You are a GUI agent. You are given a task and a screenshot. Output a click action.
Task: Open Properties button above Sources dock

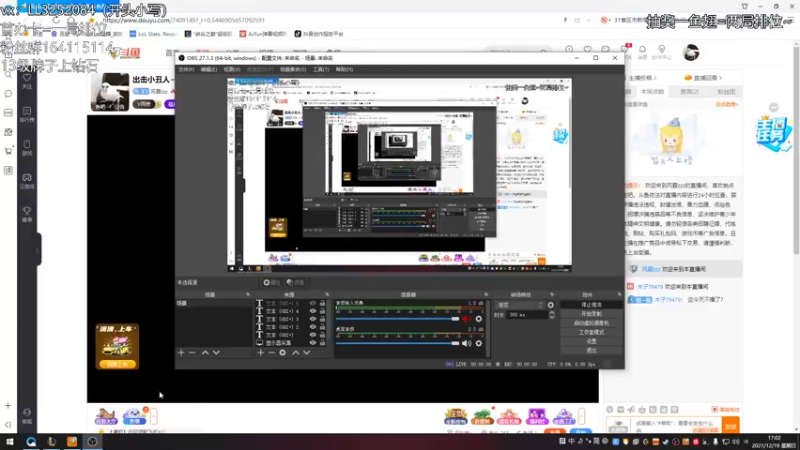pos(272,282)
